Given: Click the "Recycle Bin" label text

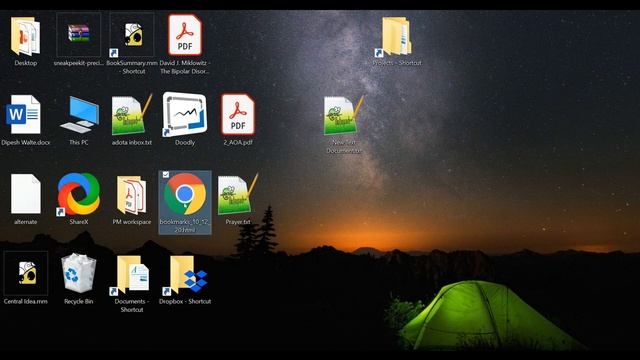Looking at the screenshot, I should 78,302.
